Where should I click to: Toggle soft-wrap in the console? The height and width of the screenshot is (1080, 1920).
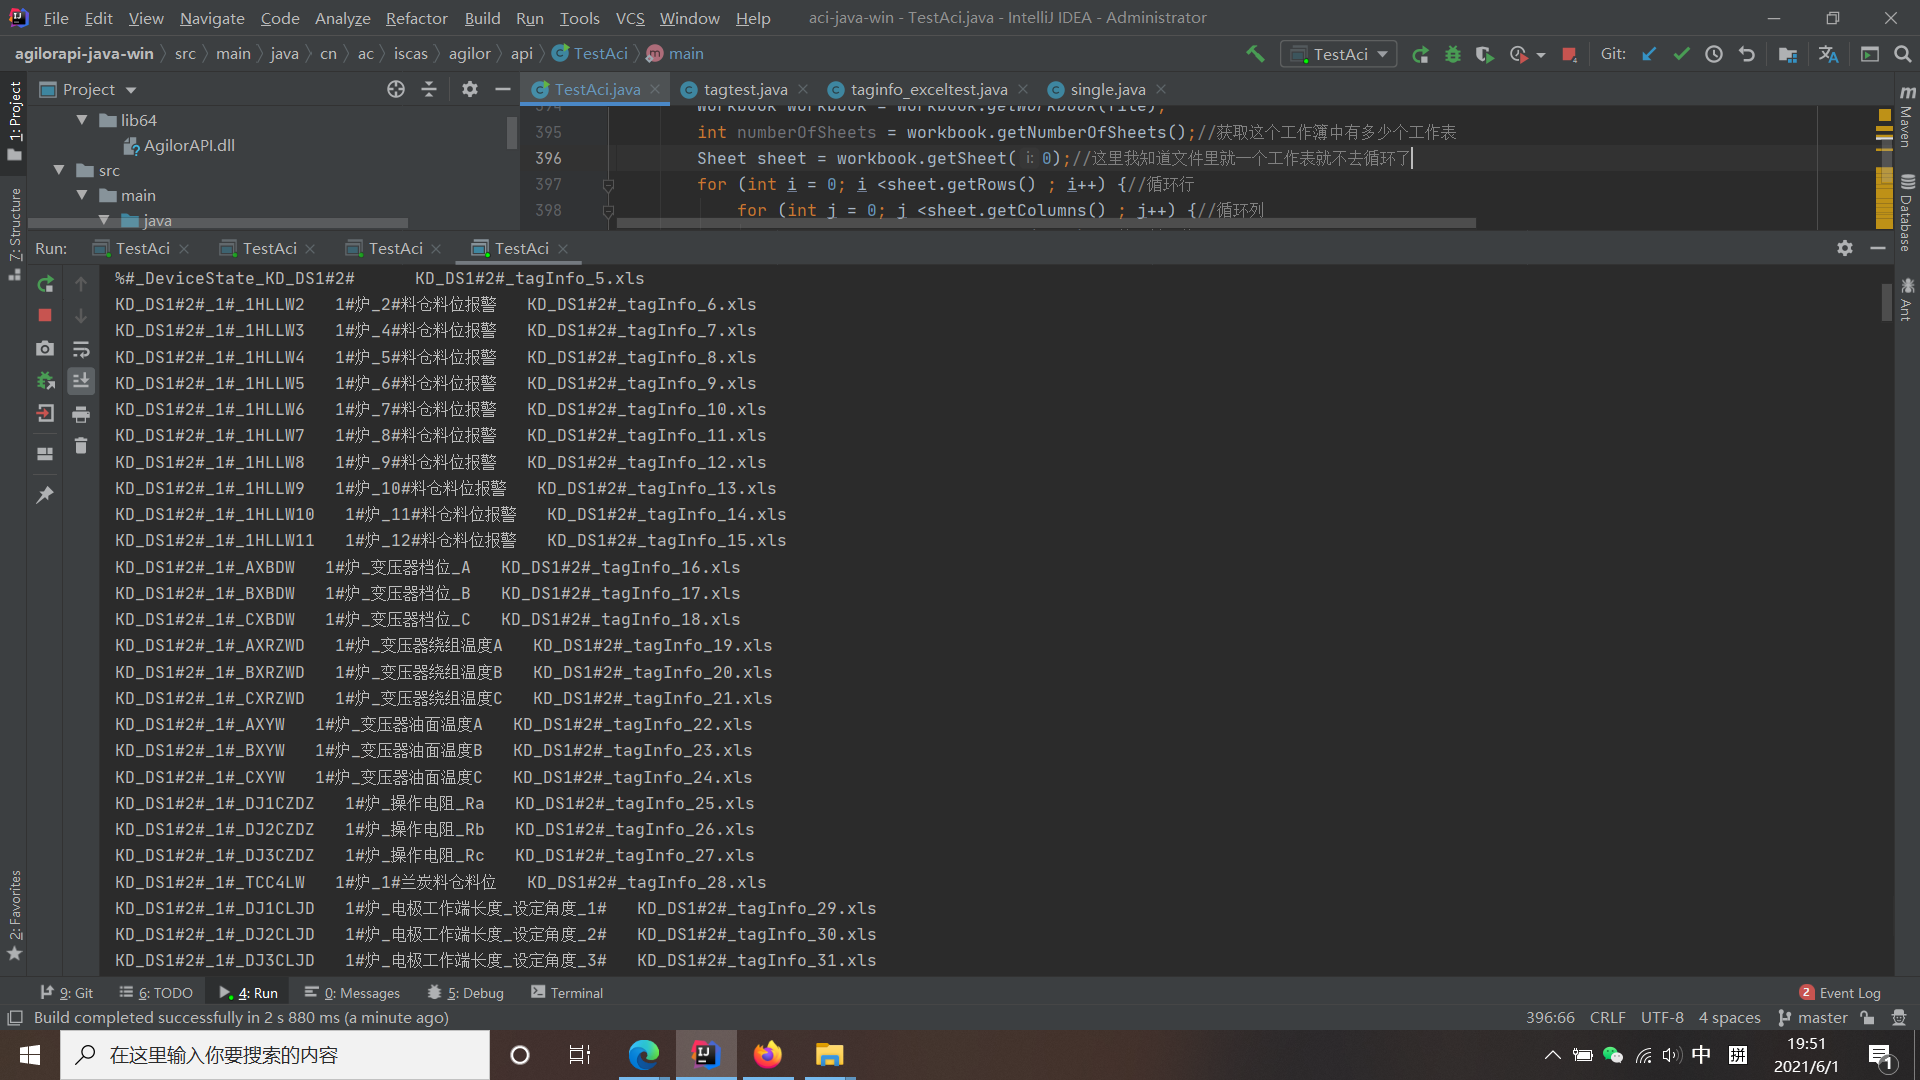click(81, 350)
